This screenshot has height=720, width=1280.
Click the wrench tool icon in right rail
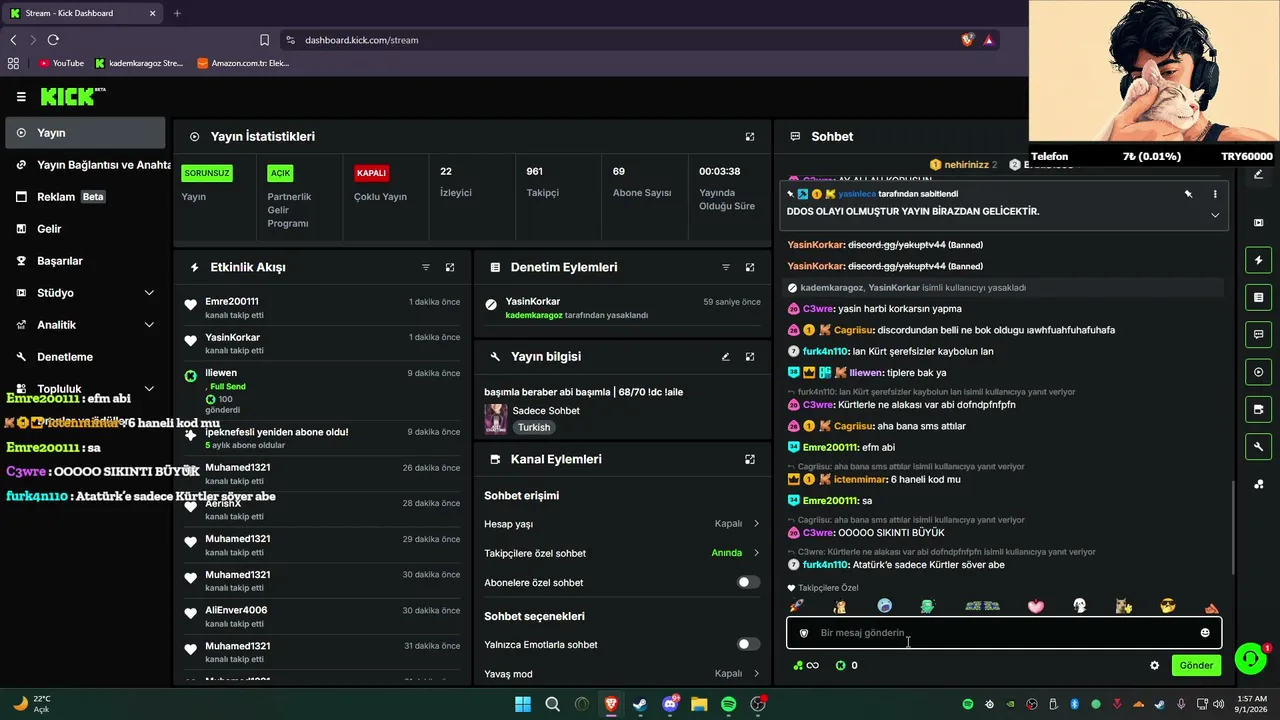(1258, 446)
